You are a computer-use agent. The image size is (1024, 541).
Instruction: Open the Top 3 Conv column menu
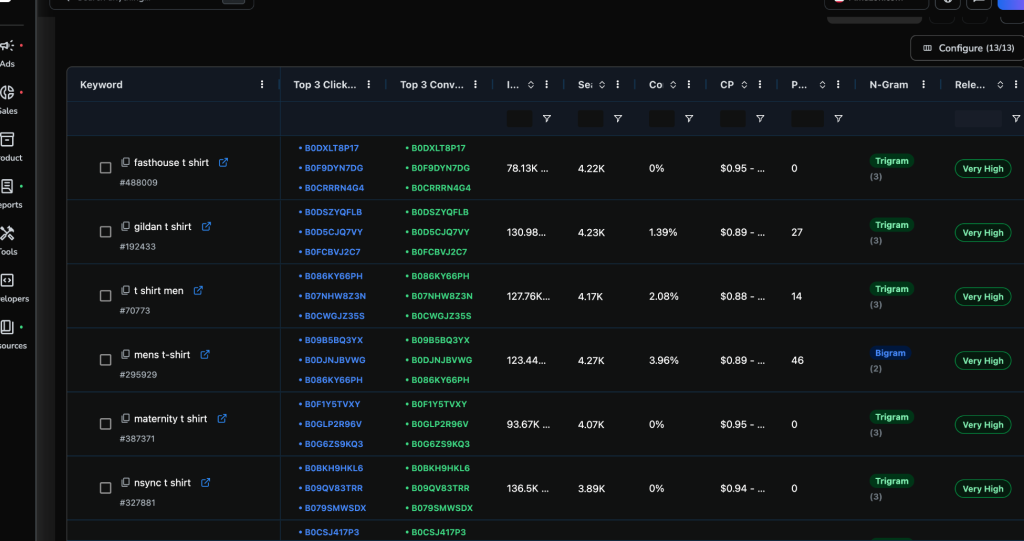coord(475,84)
